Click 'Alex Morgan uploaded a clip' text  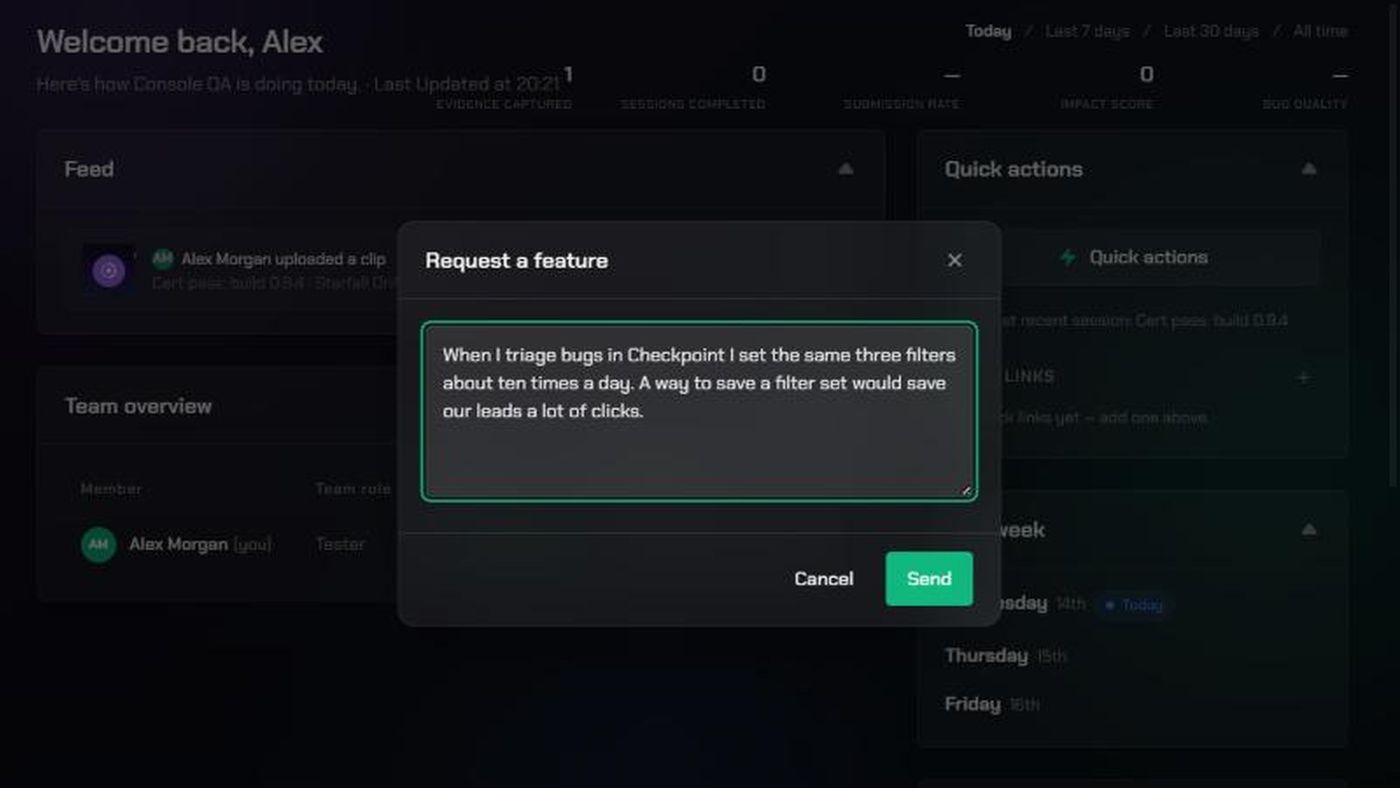point(283,259)
